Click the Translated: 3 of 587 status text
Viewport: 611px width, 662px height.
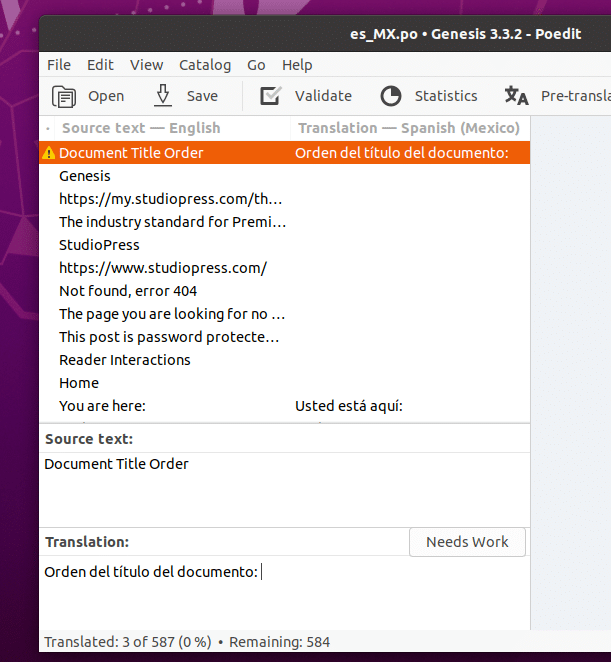click(x=128, y=642)
